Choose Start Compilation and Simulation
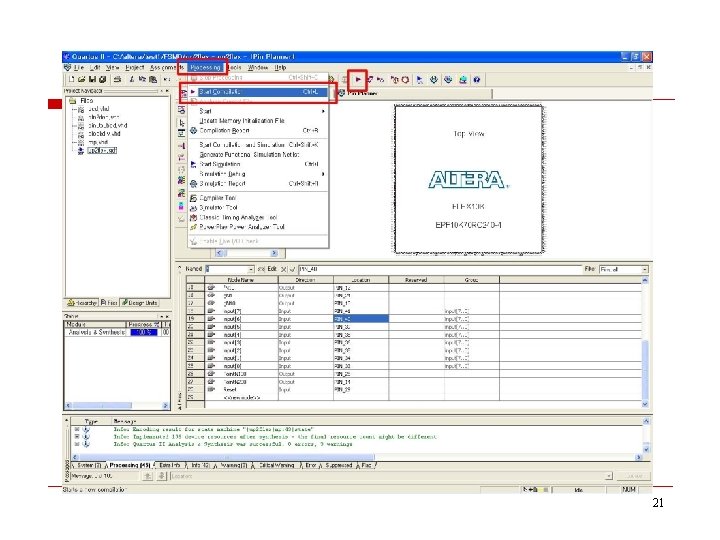The image size is (720, 540). pyautogui.click(x=259, y=145)
